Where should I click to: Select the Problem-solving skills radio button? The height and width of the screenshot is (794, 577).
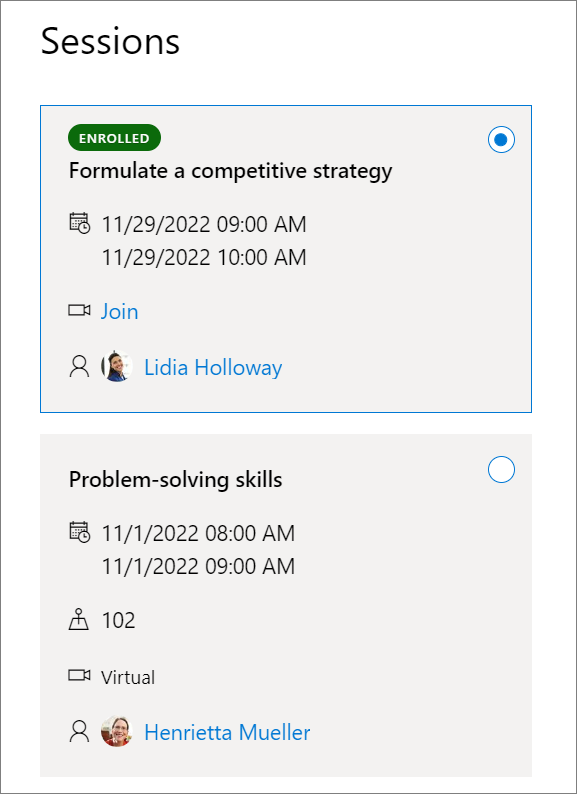click(501, 469)
